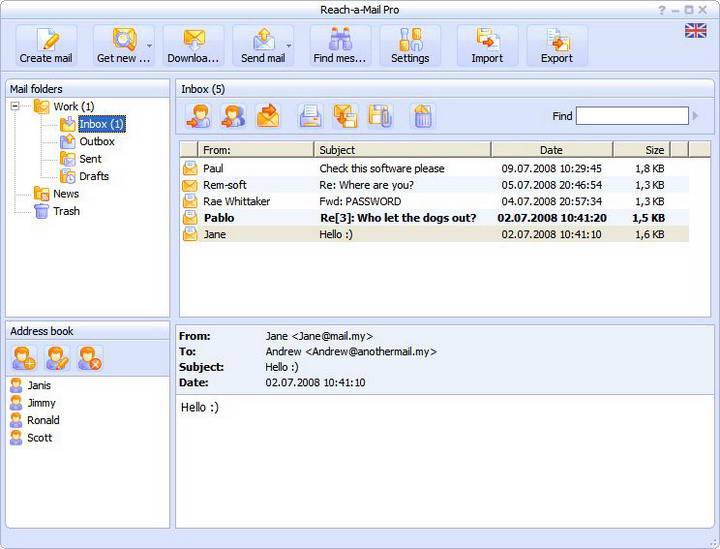Screen dimensions: 720x549
Task: Select the Rem-soft message row
Action: click(x=434, y=185)
